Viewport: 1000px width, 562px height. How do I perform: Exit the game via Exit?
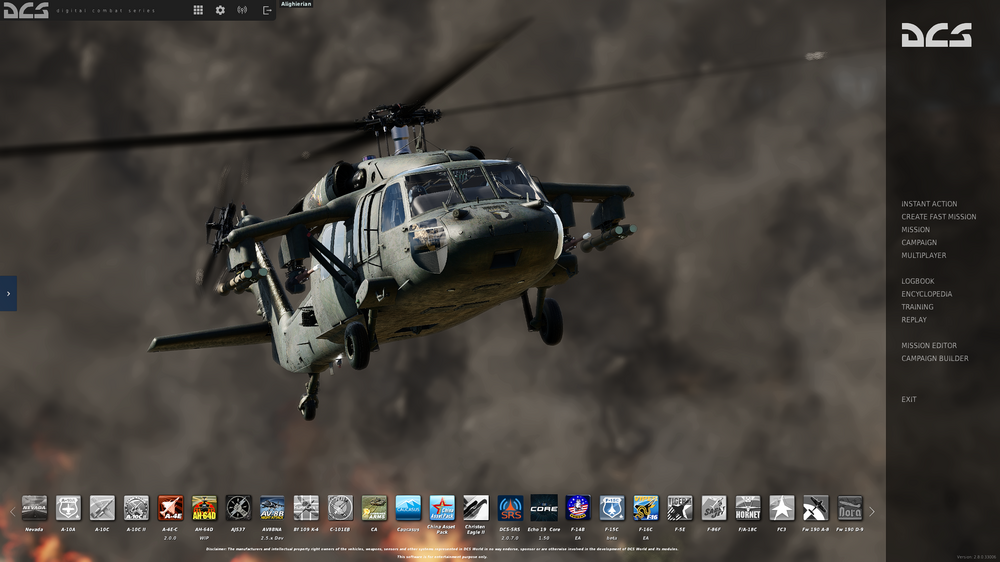click(x=908, y=399)
